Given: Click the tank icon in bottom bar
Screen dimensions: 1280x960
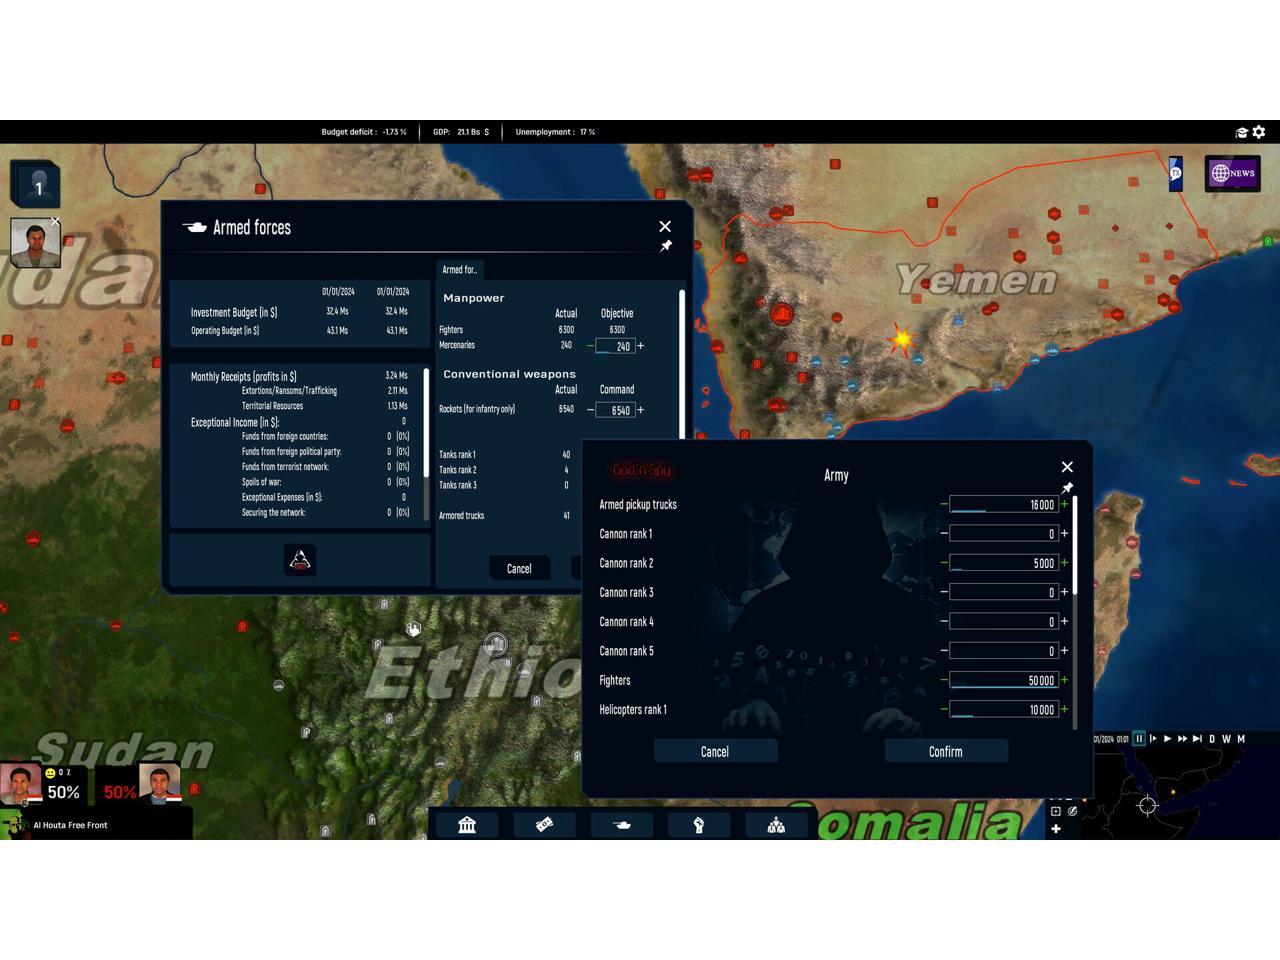Looking at the screenshot, I should pos(621,825).
